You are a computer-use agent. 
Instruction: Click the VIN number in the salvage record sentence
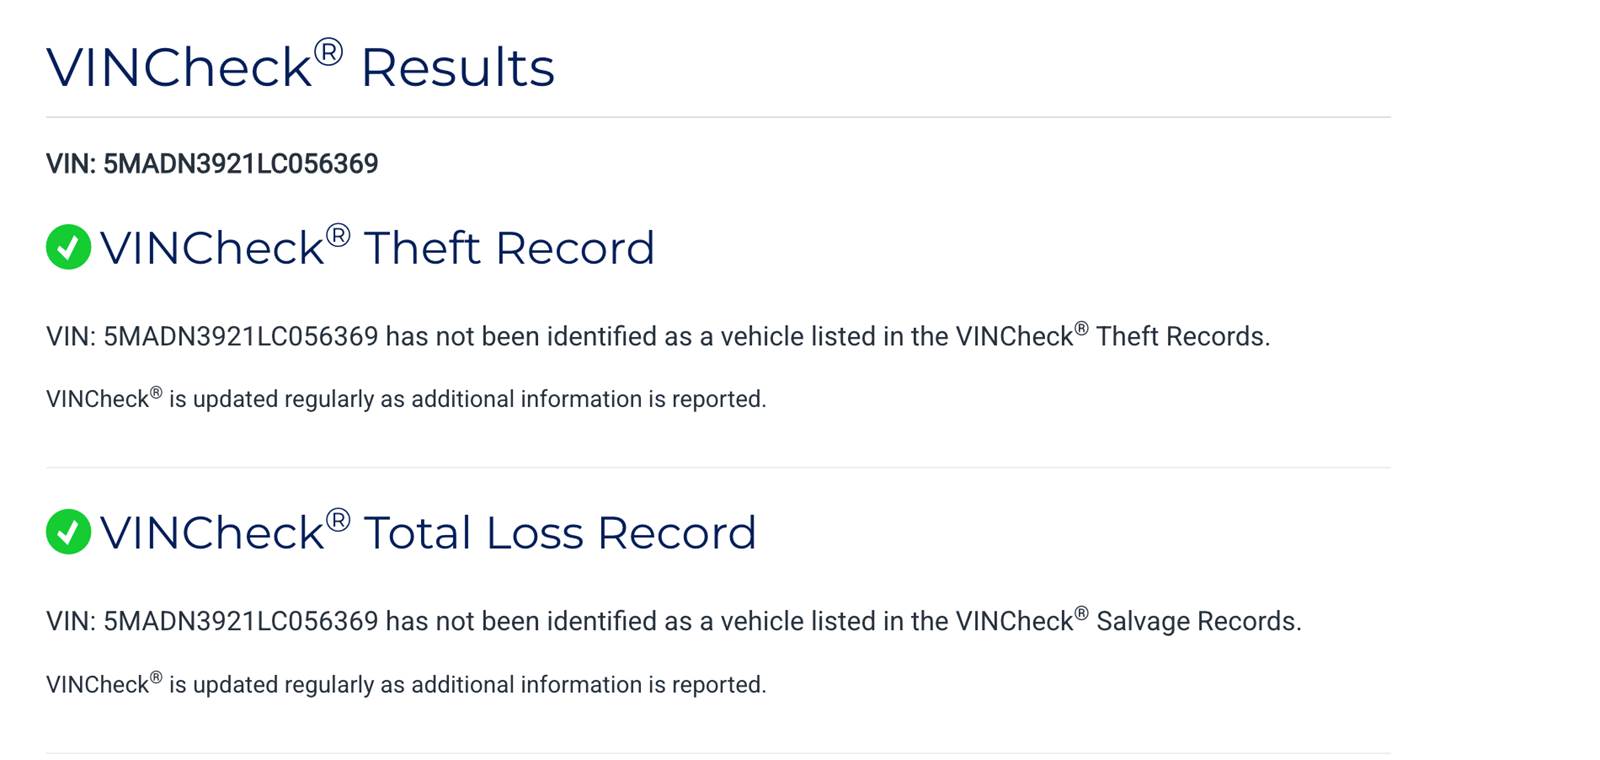241,621
